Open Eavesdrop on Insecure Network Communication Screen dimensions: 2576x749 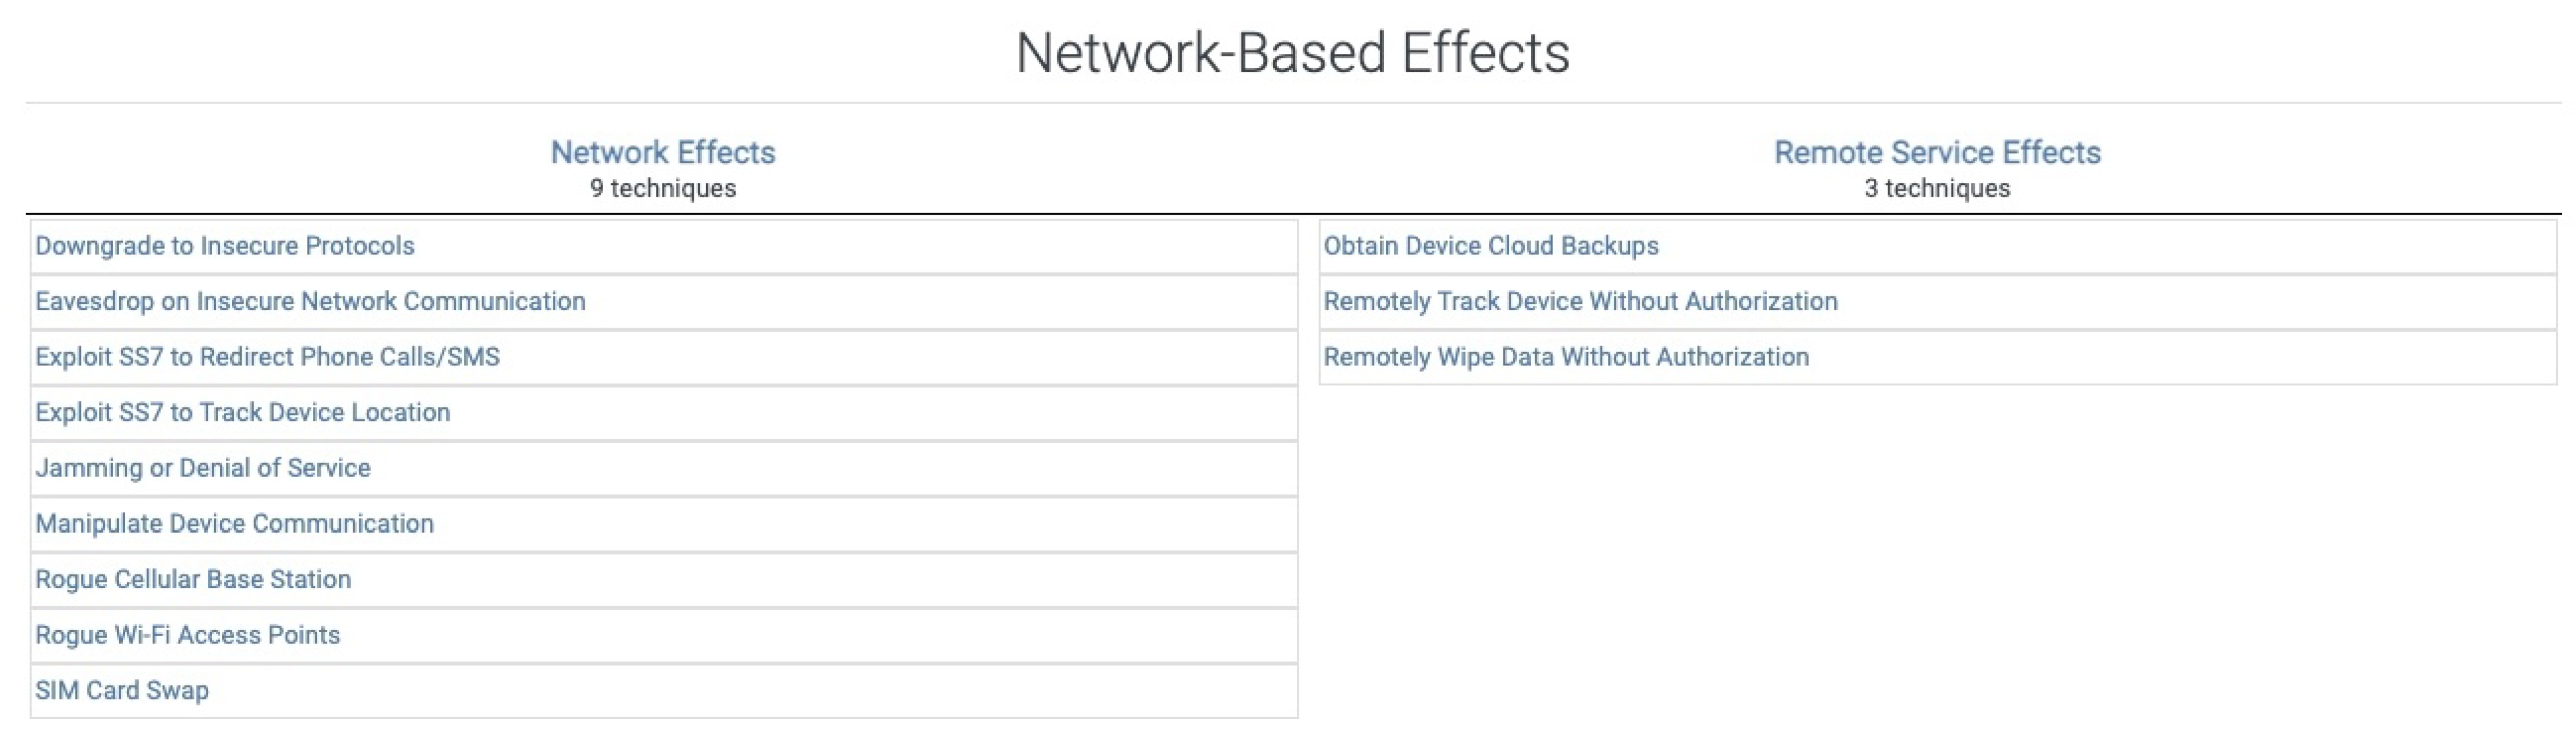pyautogui.click(x=310, y=301)
